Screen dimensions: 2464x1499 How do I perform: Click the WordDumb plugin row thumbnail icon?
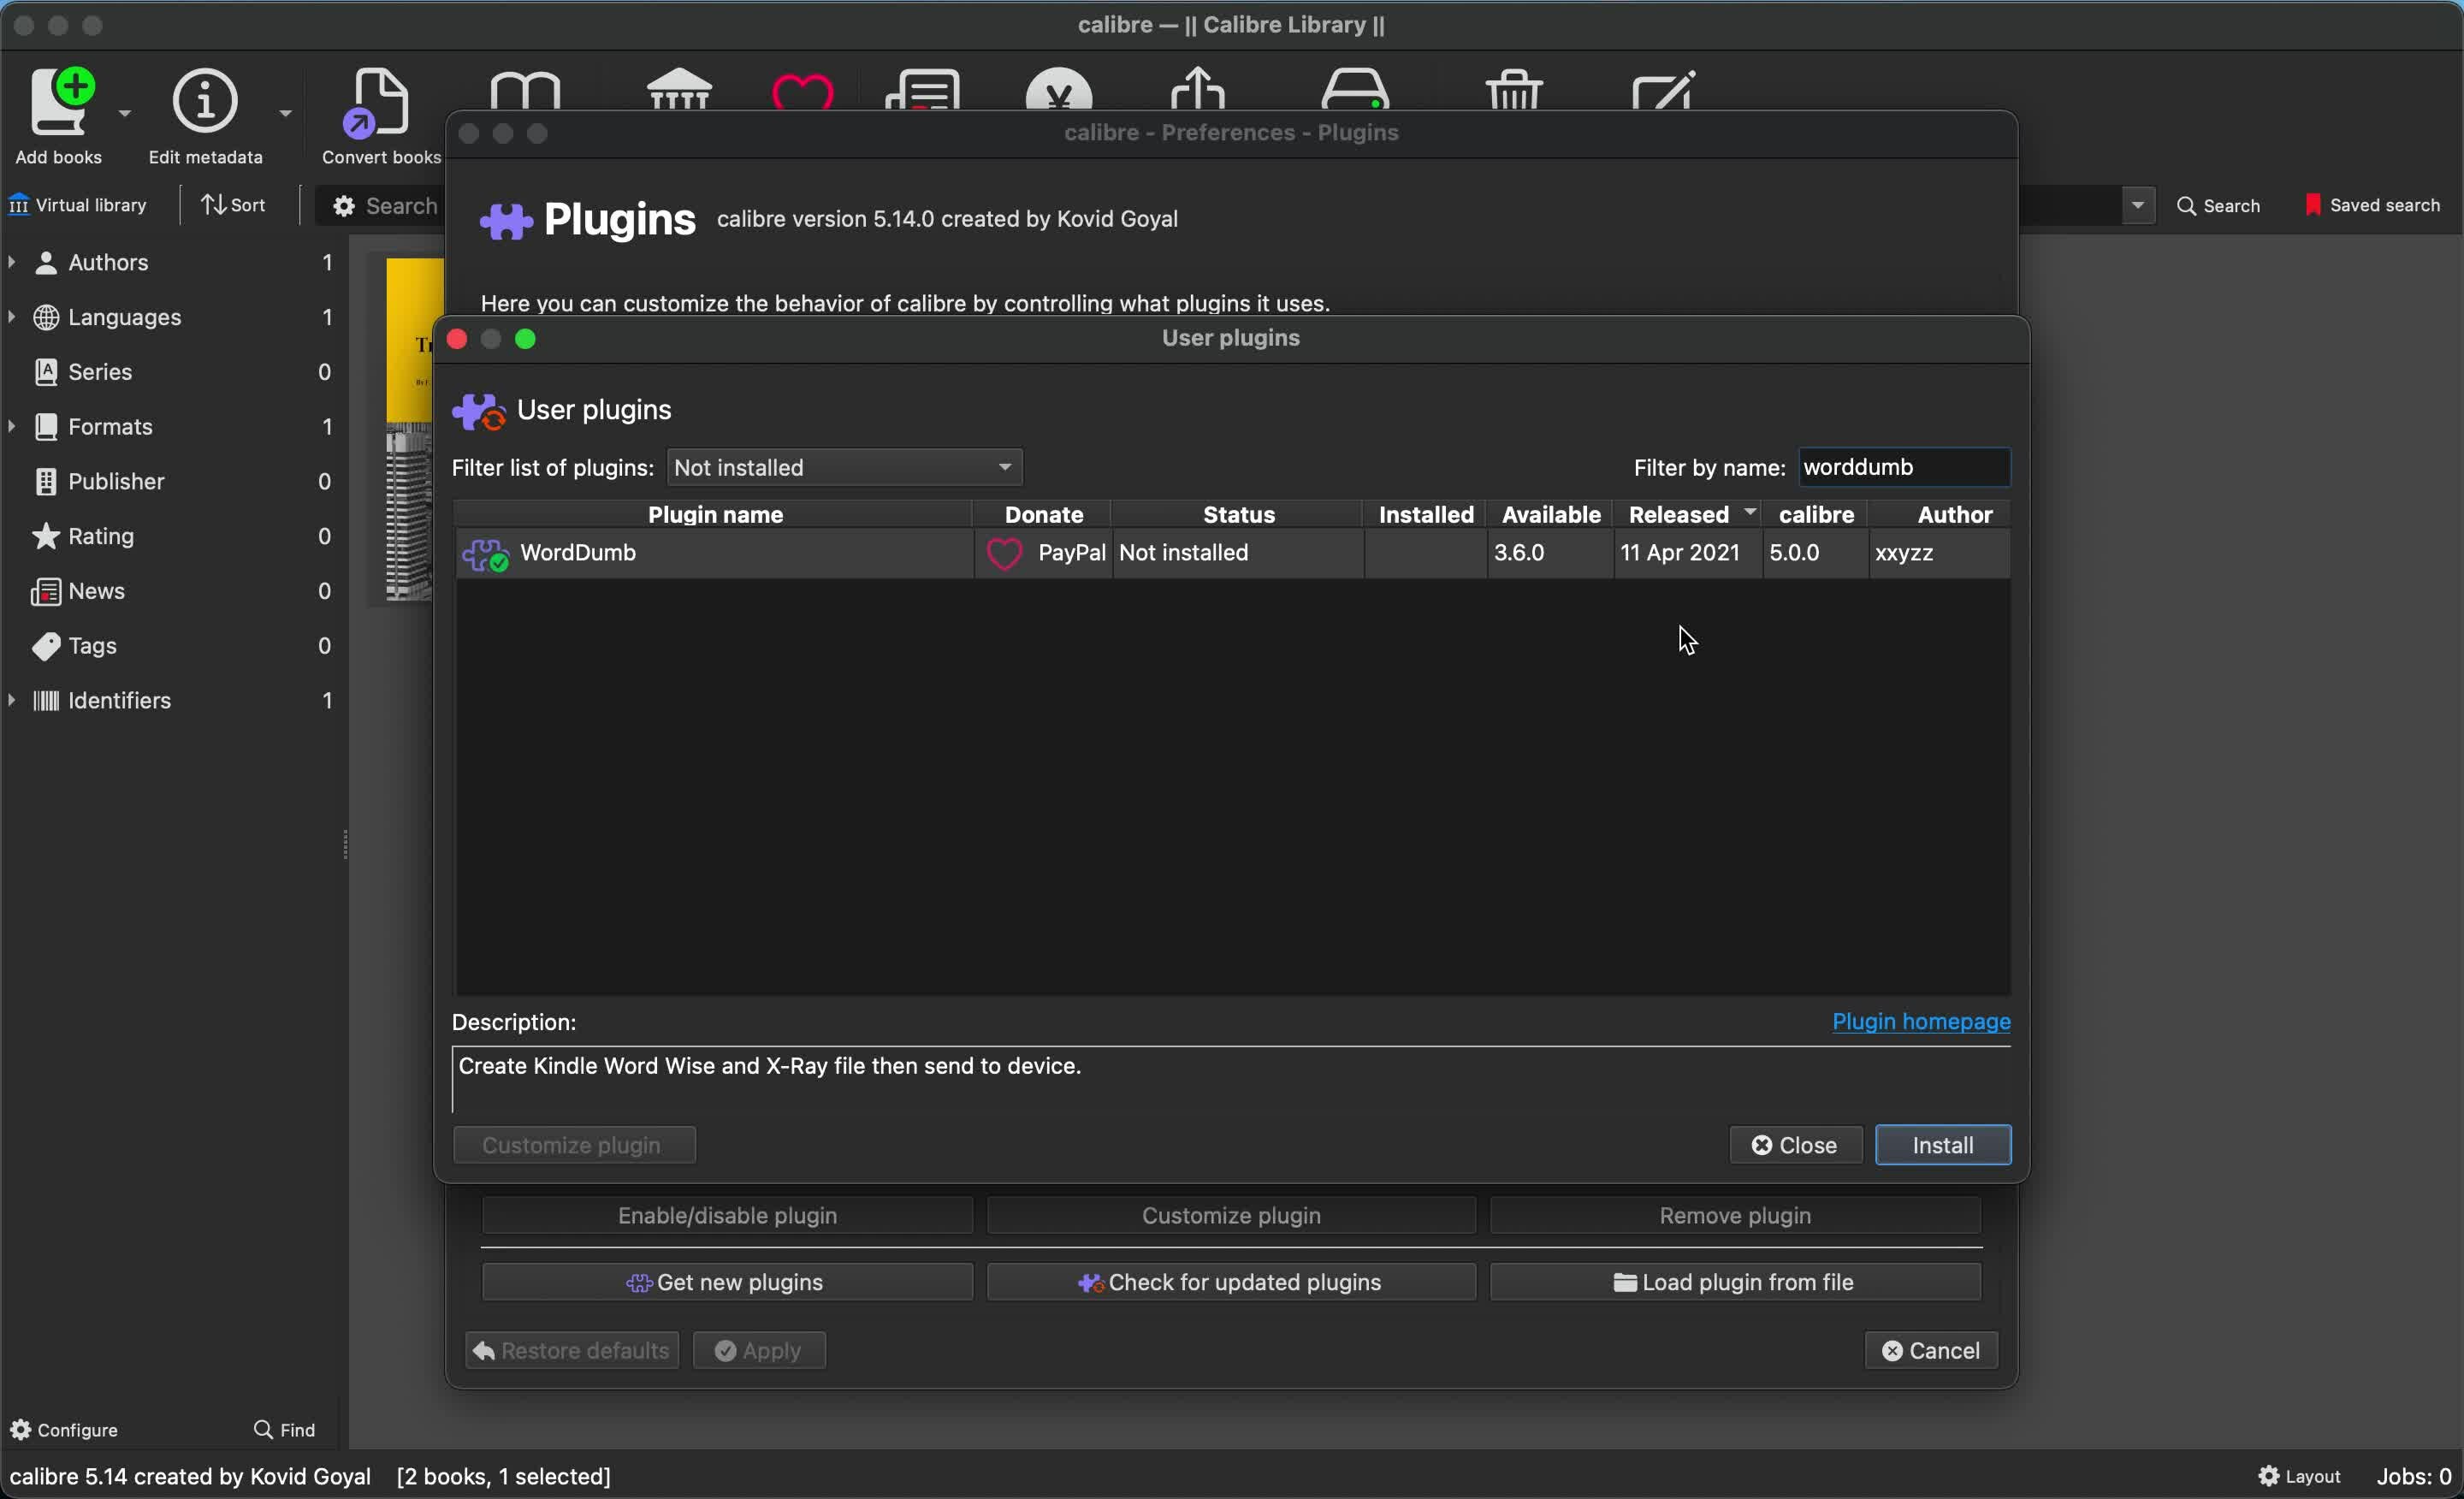pos(486,553)
